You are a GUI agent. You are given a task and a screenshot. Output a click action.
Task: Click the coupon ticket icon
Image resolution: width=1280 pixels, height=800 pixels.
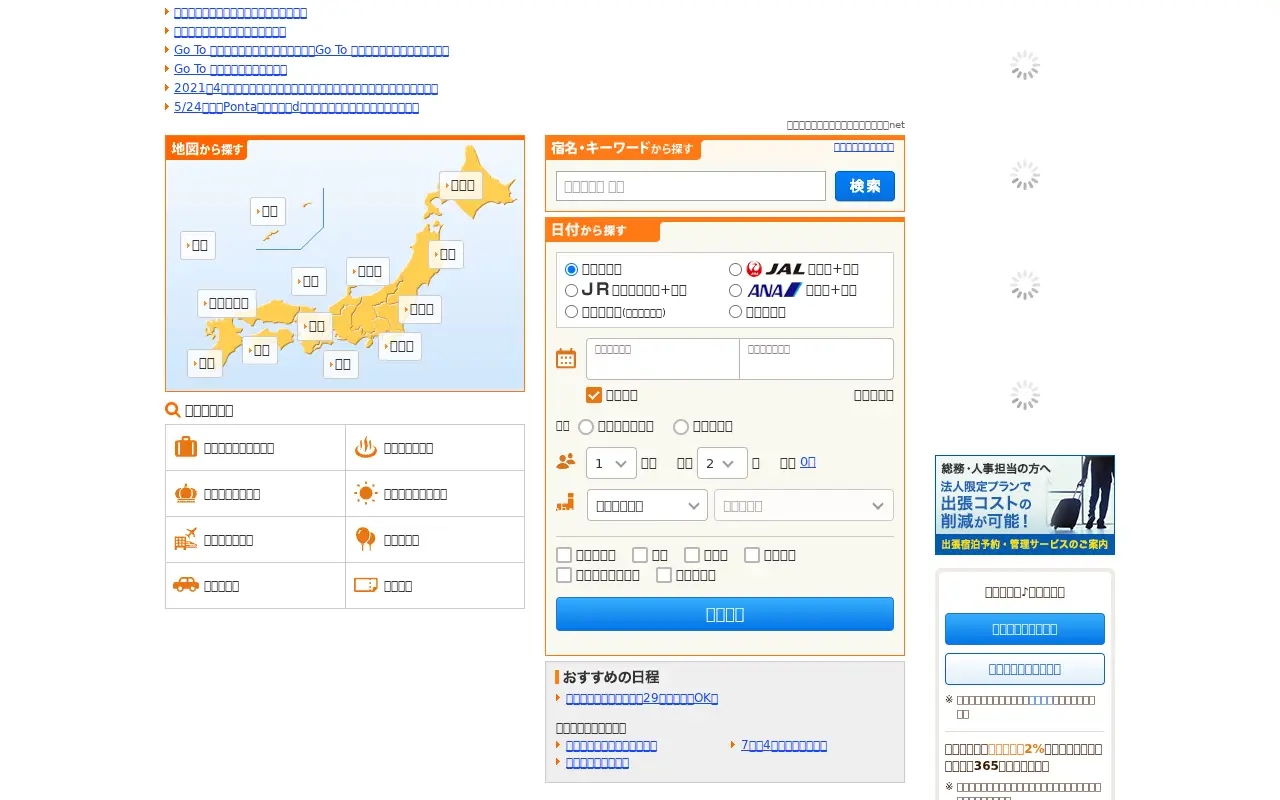(x=366, y=585)
